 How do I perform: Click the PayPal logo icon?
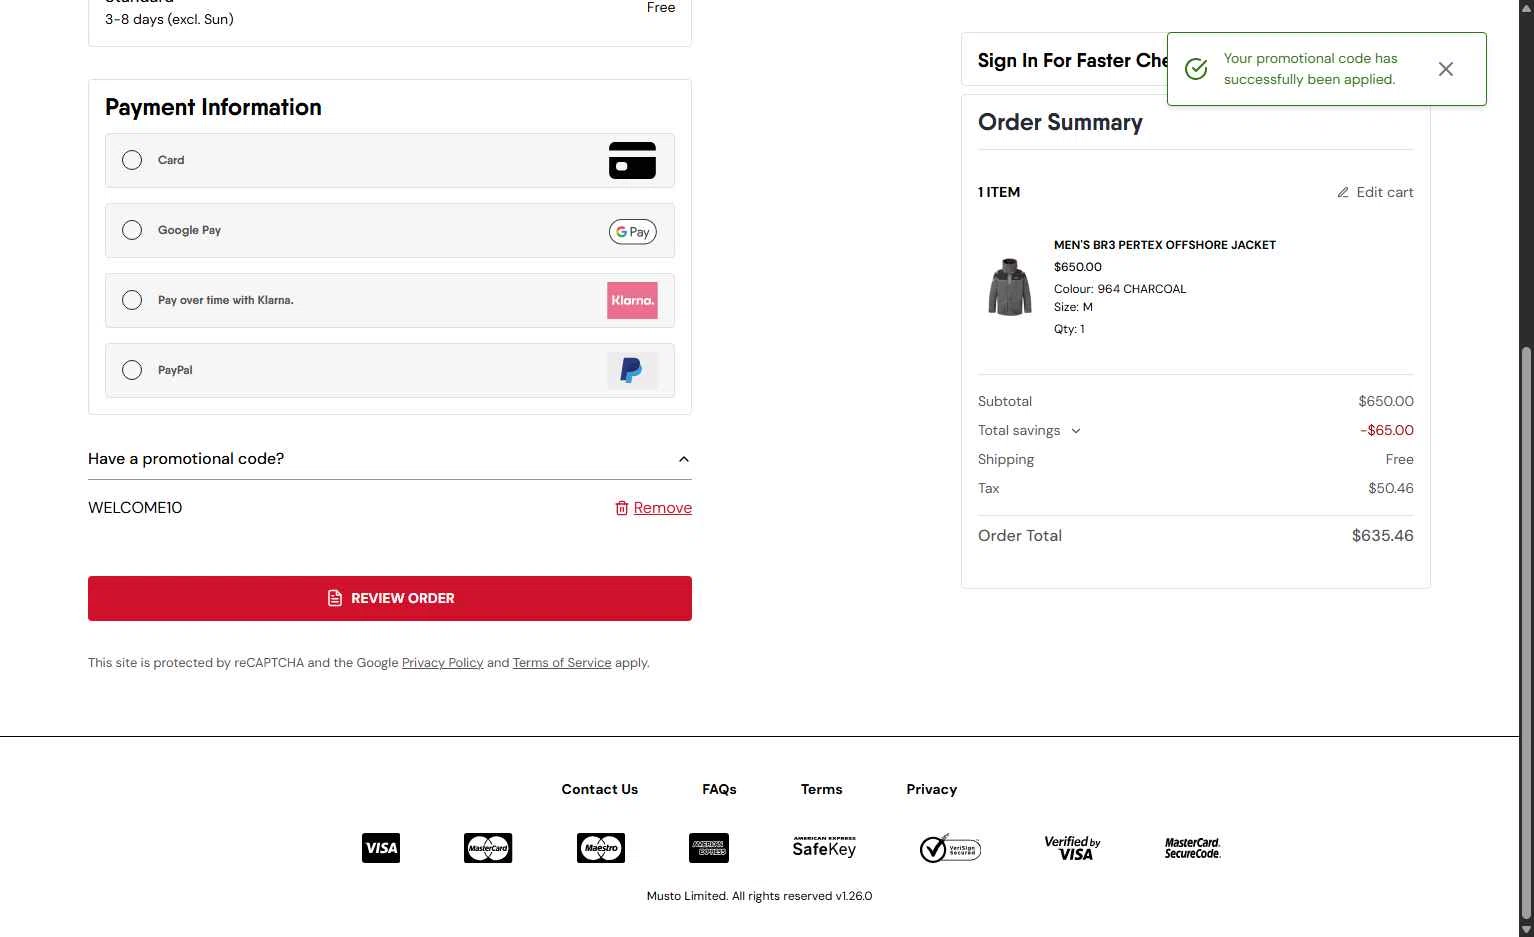(x=632, y=370)
